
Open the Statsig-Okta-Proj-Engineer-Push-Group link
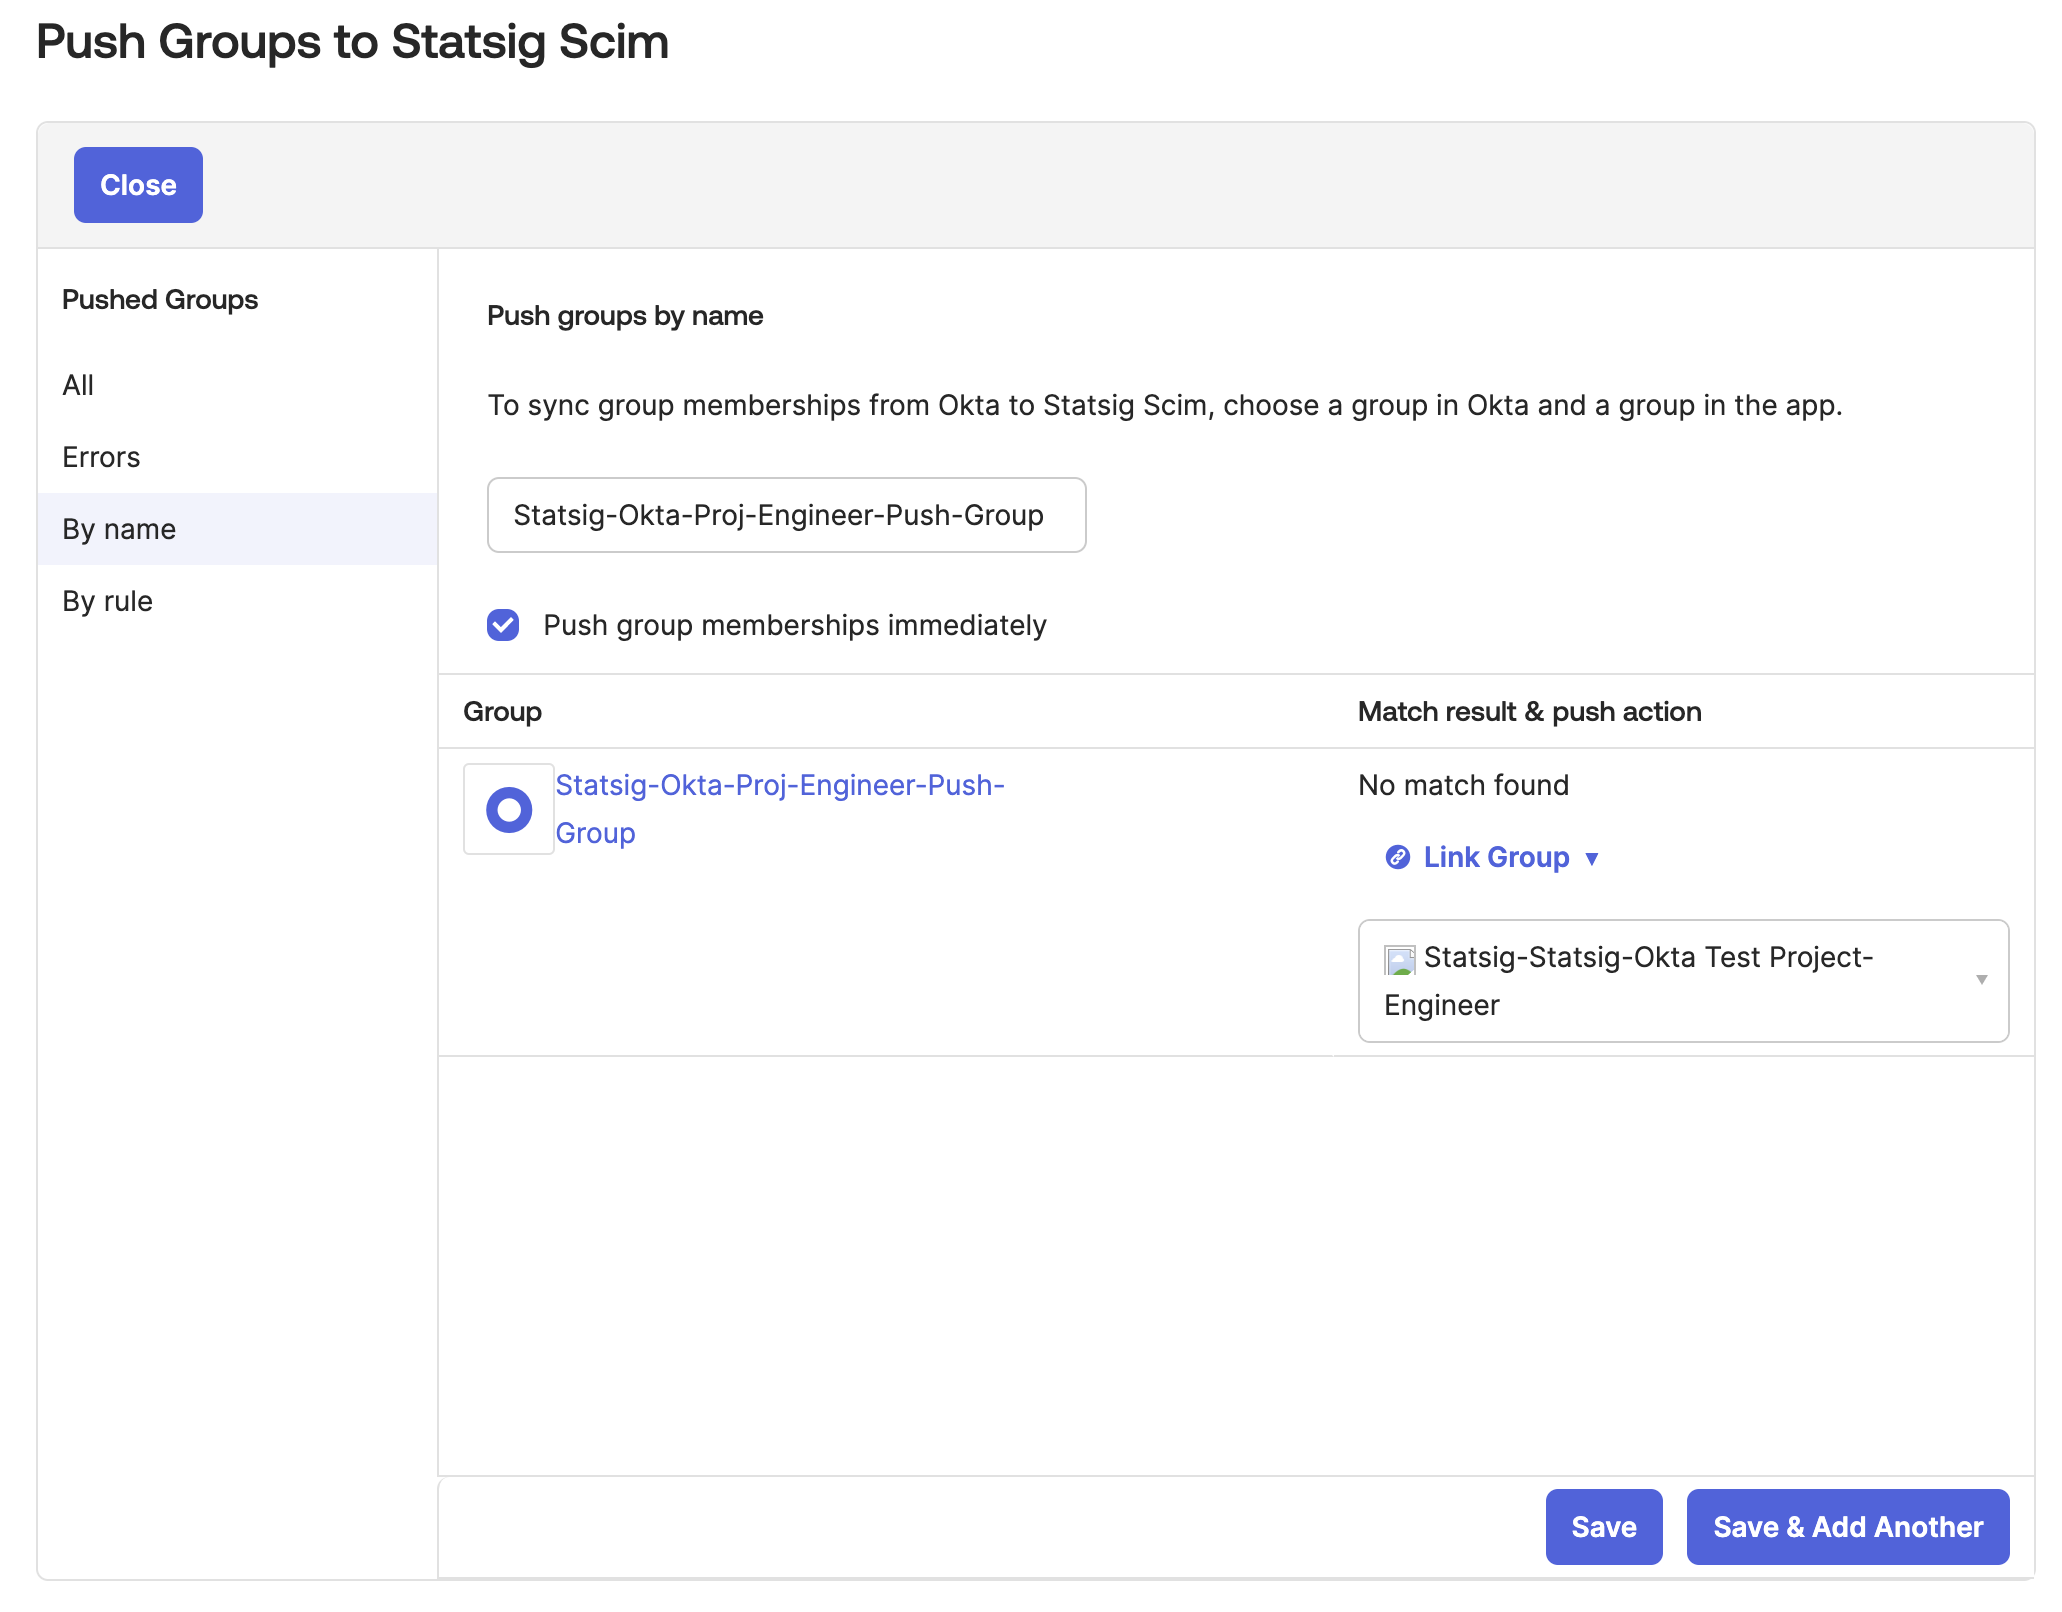[781, 808]
